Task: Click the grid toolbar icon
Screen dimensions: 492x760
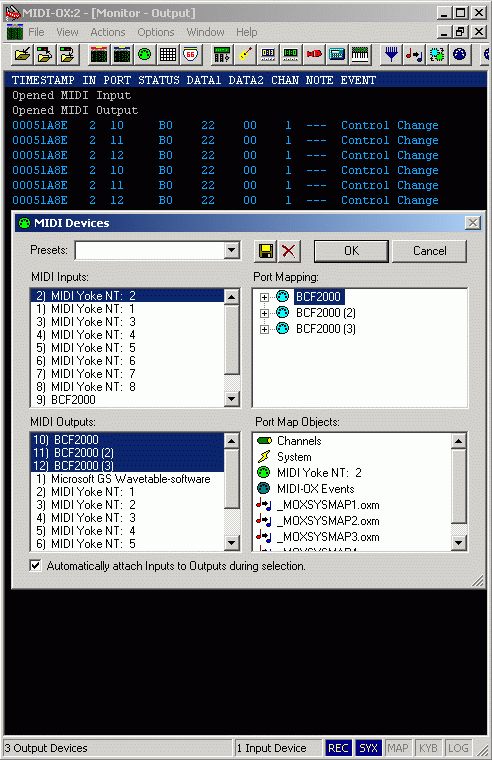Action: click(168, 54)
